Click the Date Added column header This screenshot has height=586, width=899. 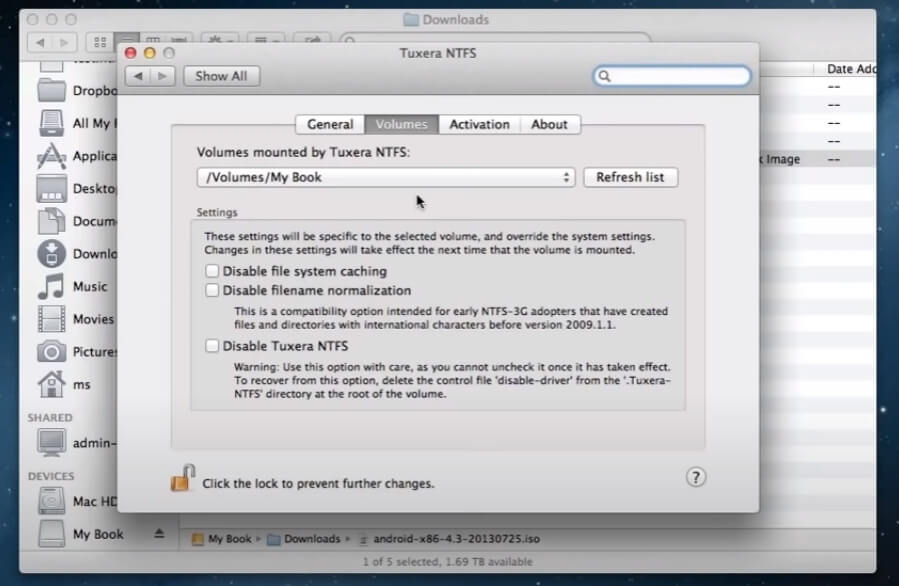coord(850,69)
